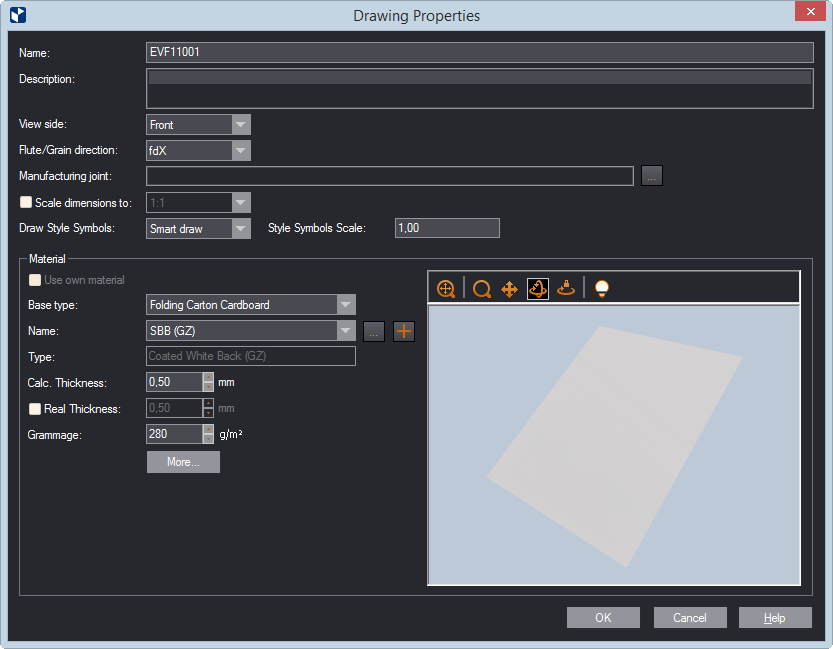Viewport: 833px width, 649px height.
Task: Click the Style Symbols Scale field
Action: click(447, 228)
